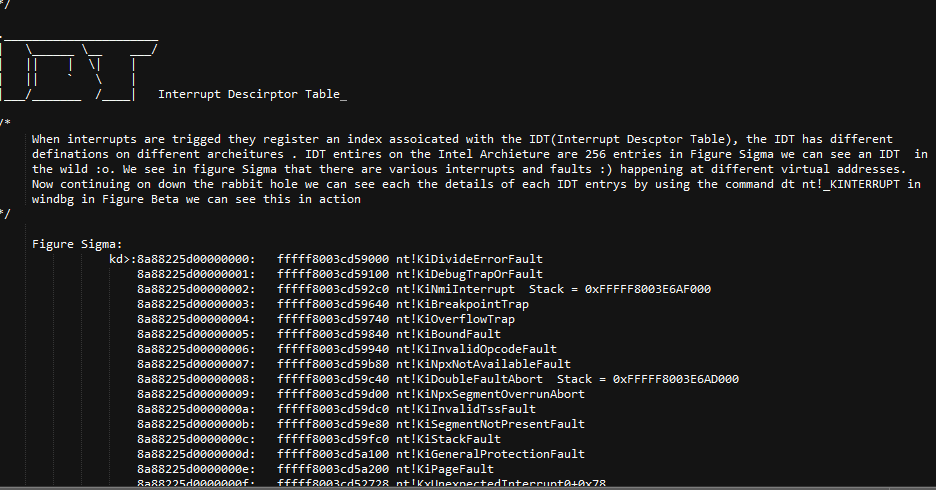
Task: Click the word 'windbg' in the comment paragraph
Action: [56, 199]
